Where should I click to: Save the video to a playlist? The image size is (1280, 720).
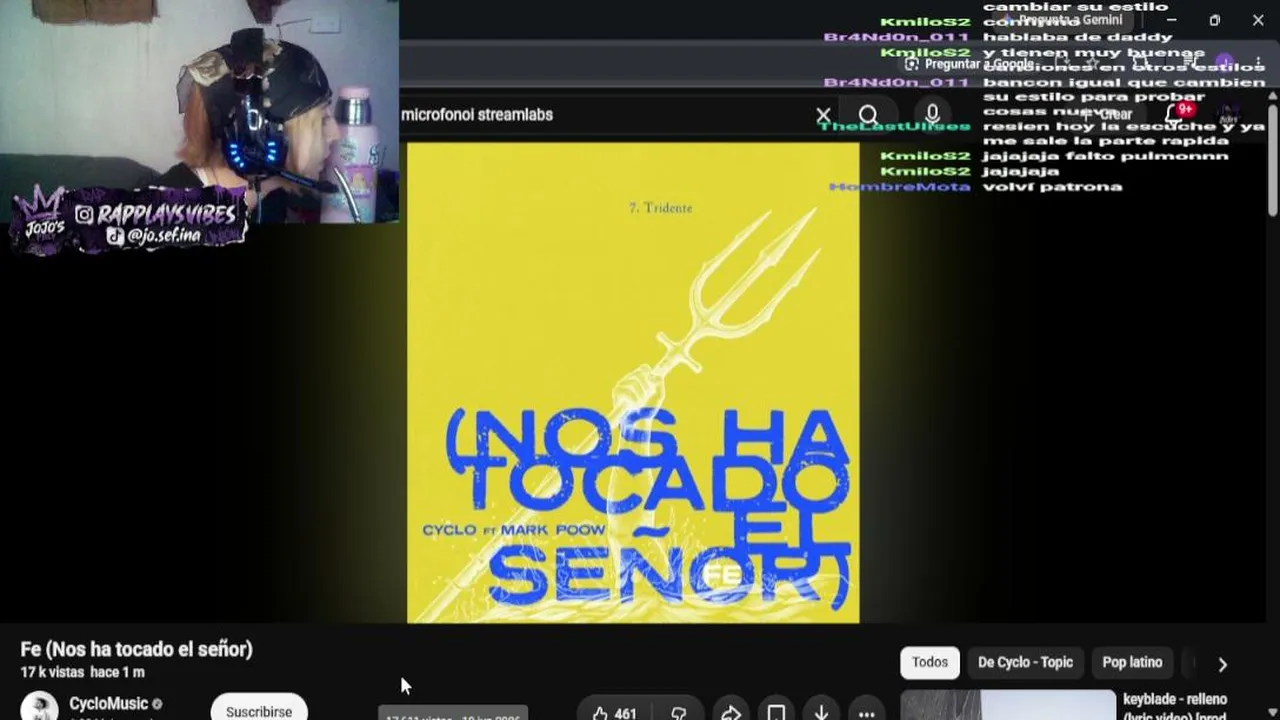point(776,713)
